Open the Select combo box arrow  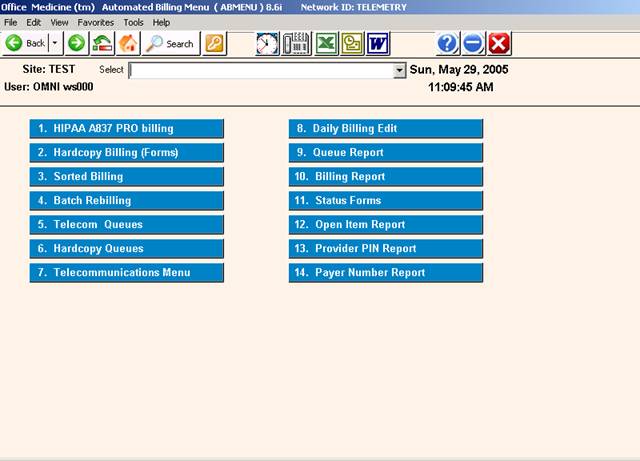point(400,71)
